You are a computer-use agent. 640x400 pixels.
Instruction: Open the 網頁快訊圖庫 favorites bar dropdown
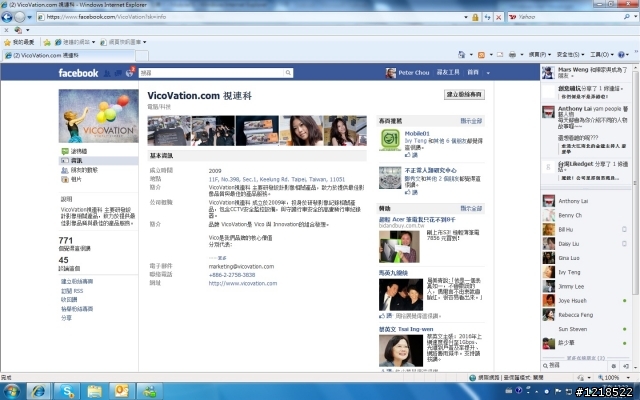click(x=123, y=42)
